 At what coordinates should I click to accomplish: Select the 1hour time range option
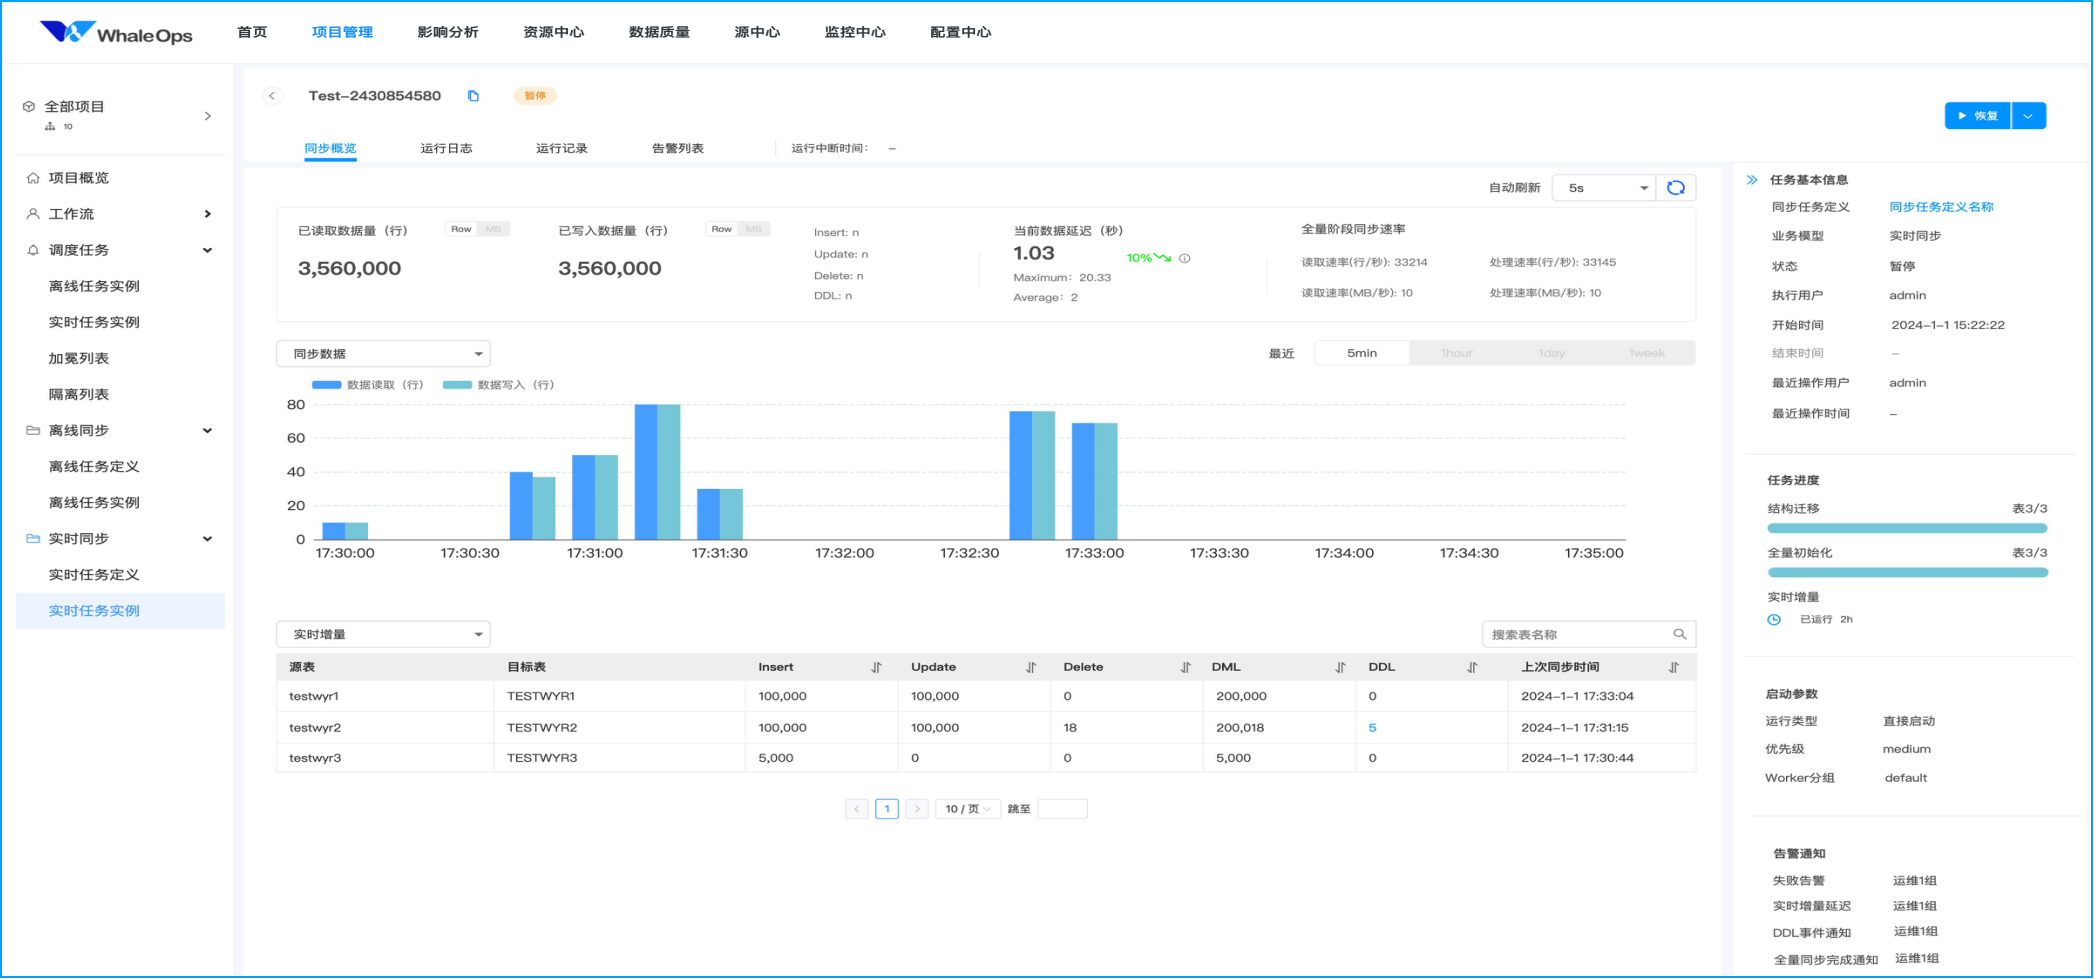1456,353
